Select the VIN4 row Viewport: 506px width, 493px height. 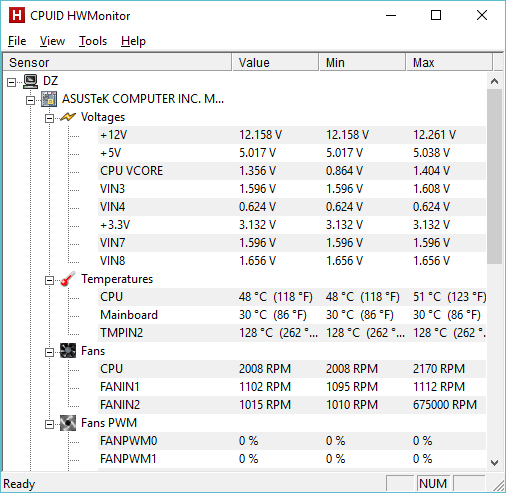292,207
